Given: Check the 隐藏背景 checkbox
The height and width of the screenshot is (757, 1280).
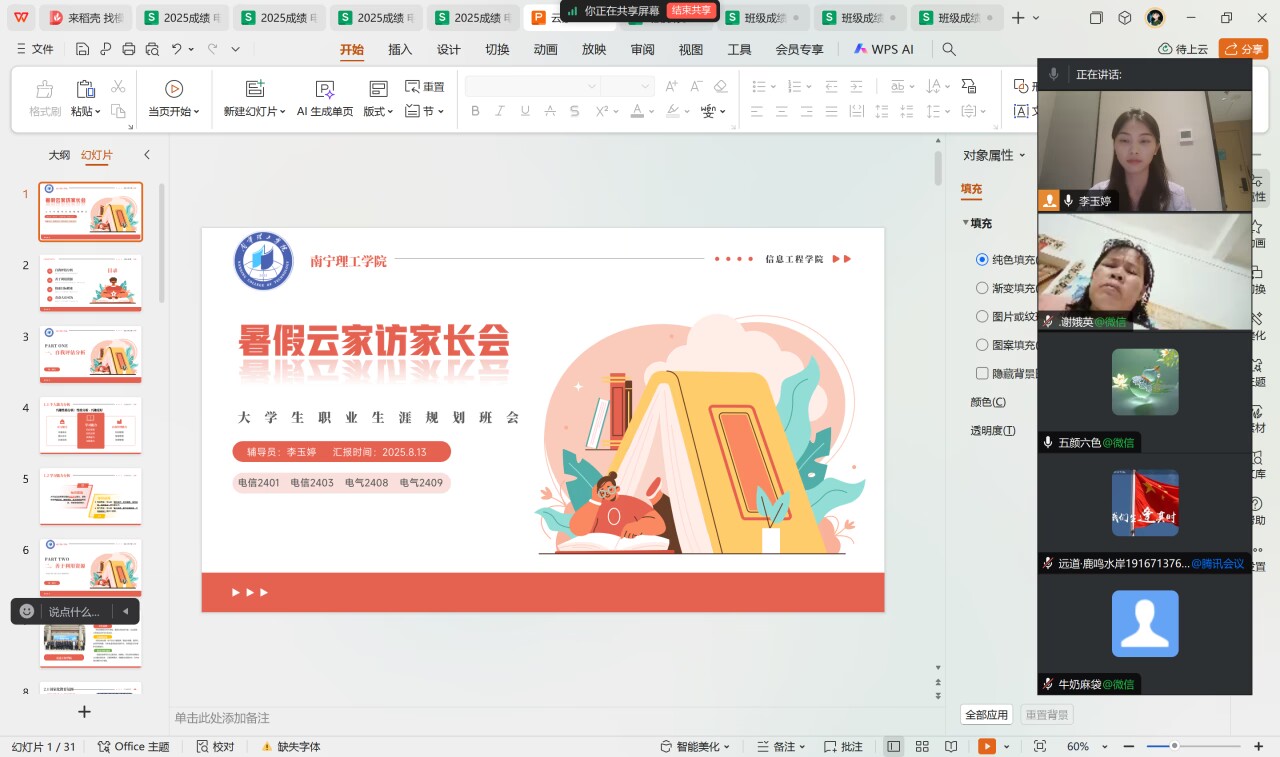Looking at the screenshot, I should [982, 373].
